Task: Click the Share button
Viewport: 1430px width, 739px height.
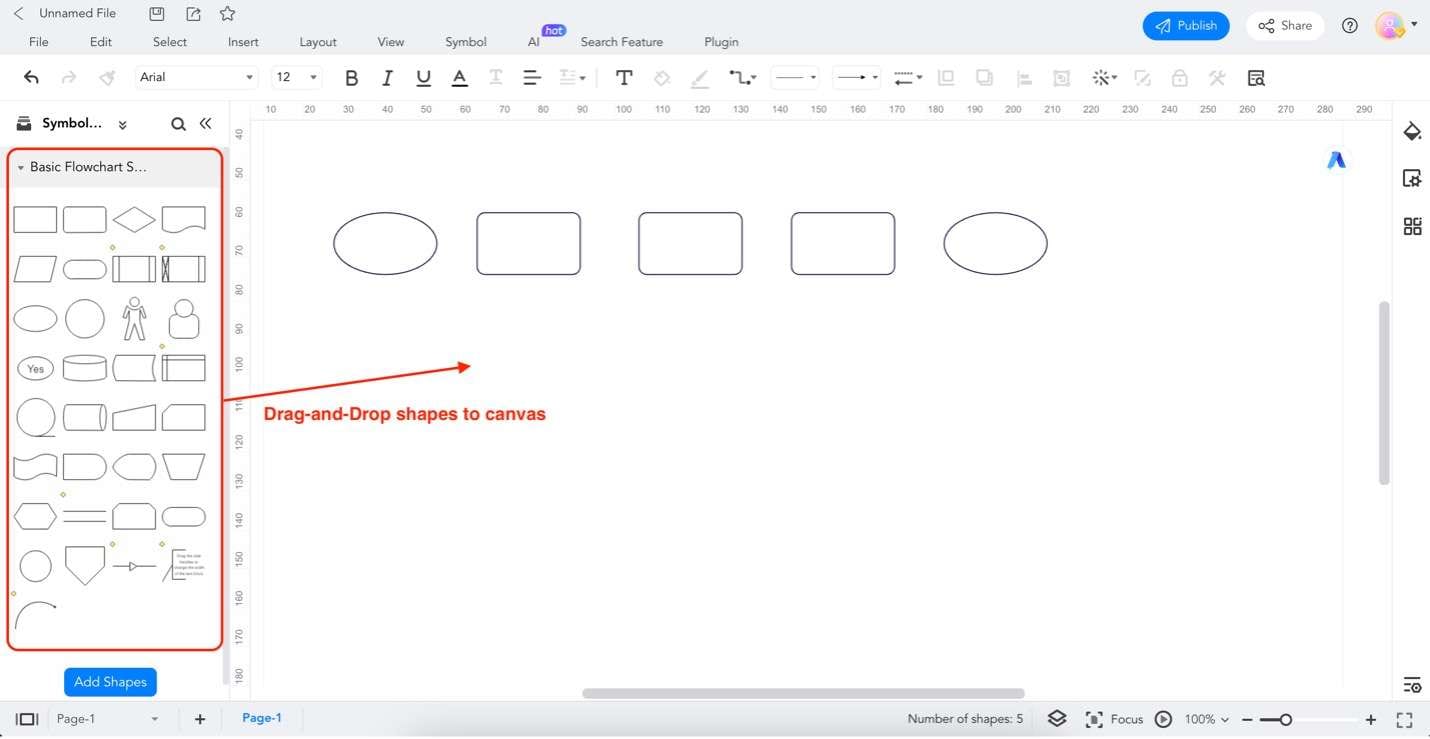Action: [1285, 26]
